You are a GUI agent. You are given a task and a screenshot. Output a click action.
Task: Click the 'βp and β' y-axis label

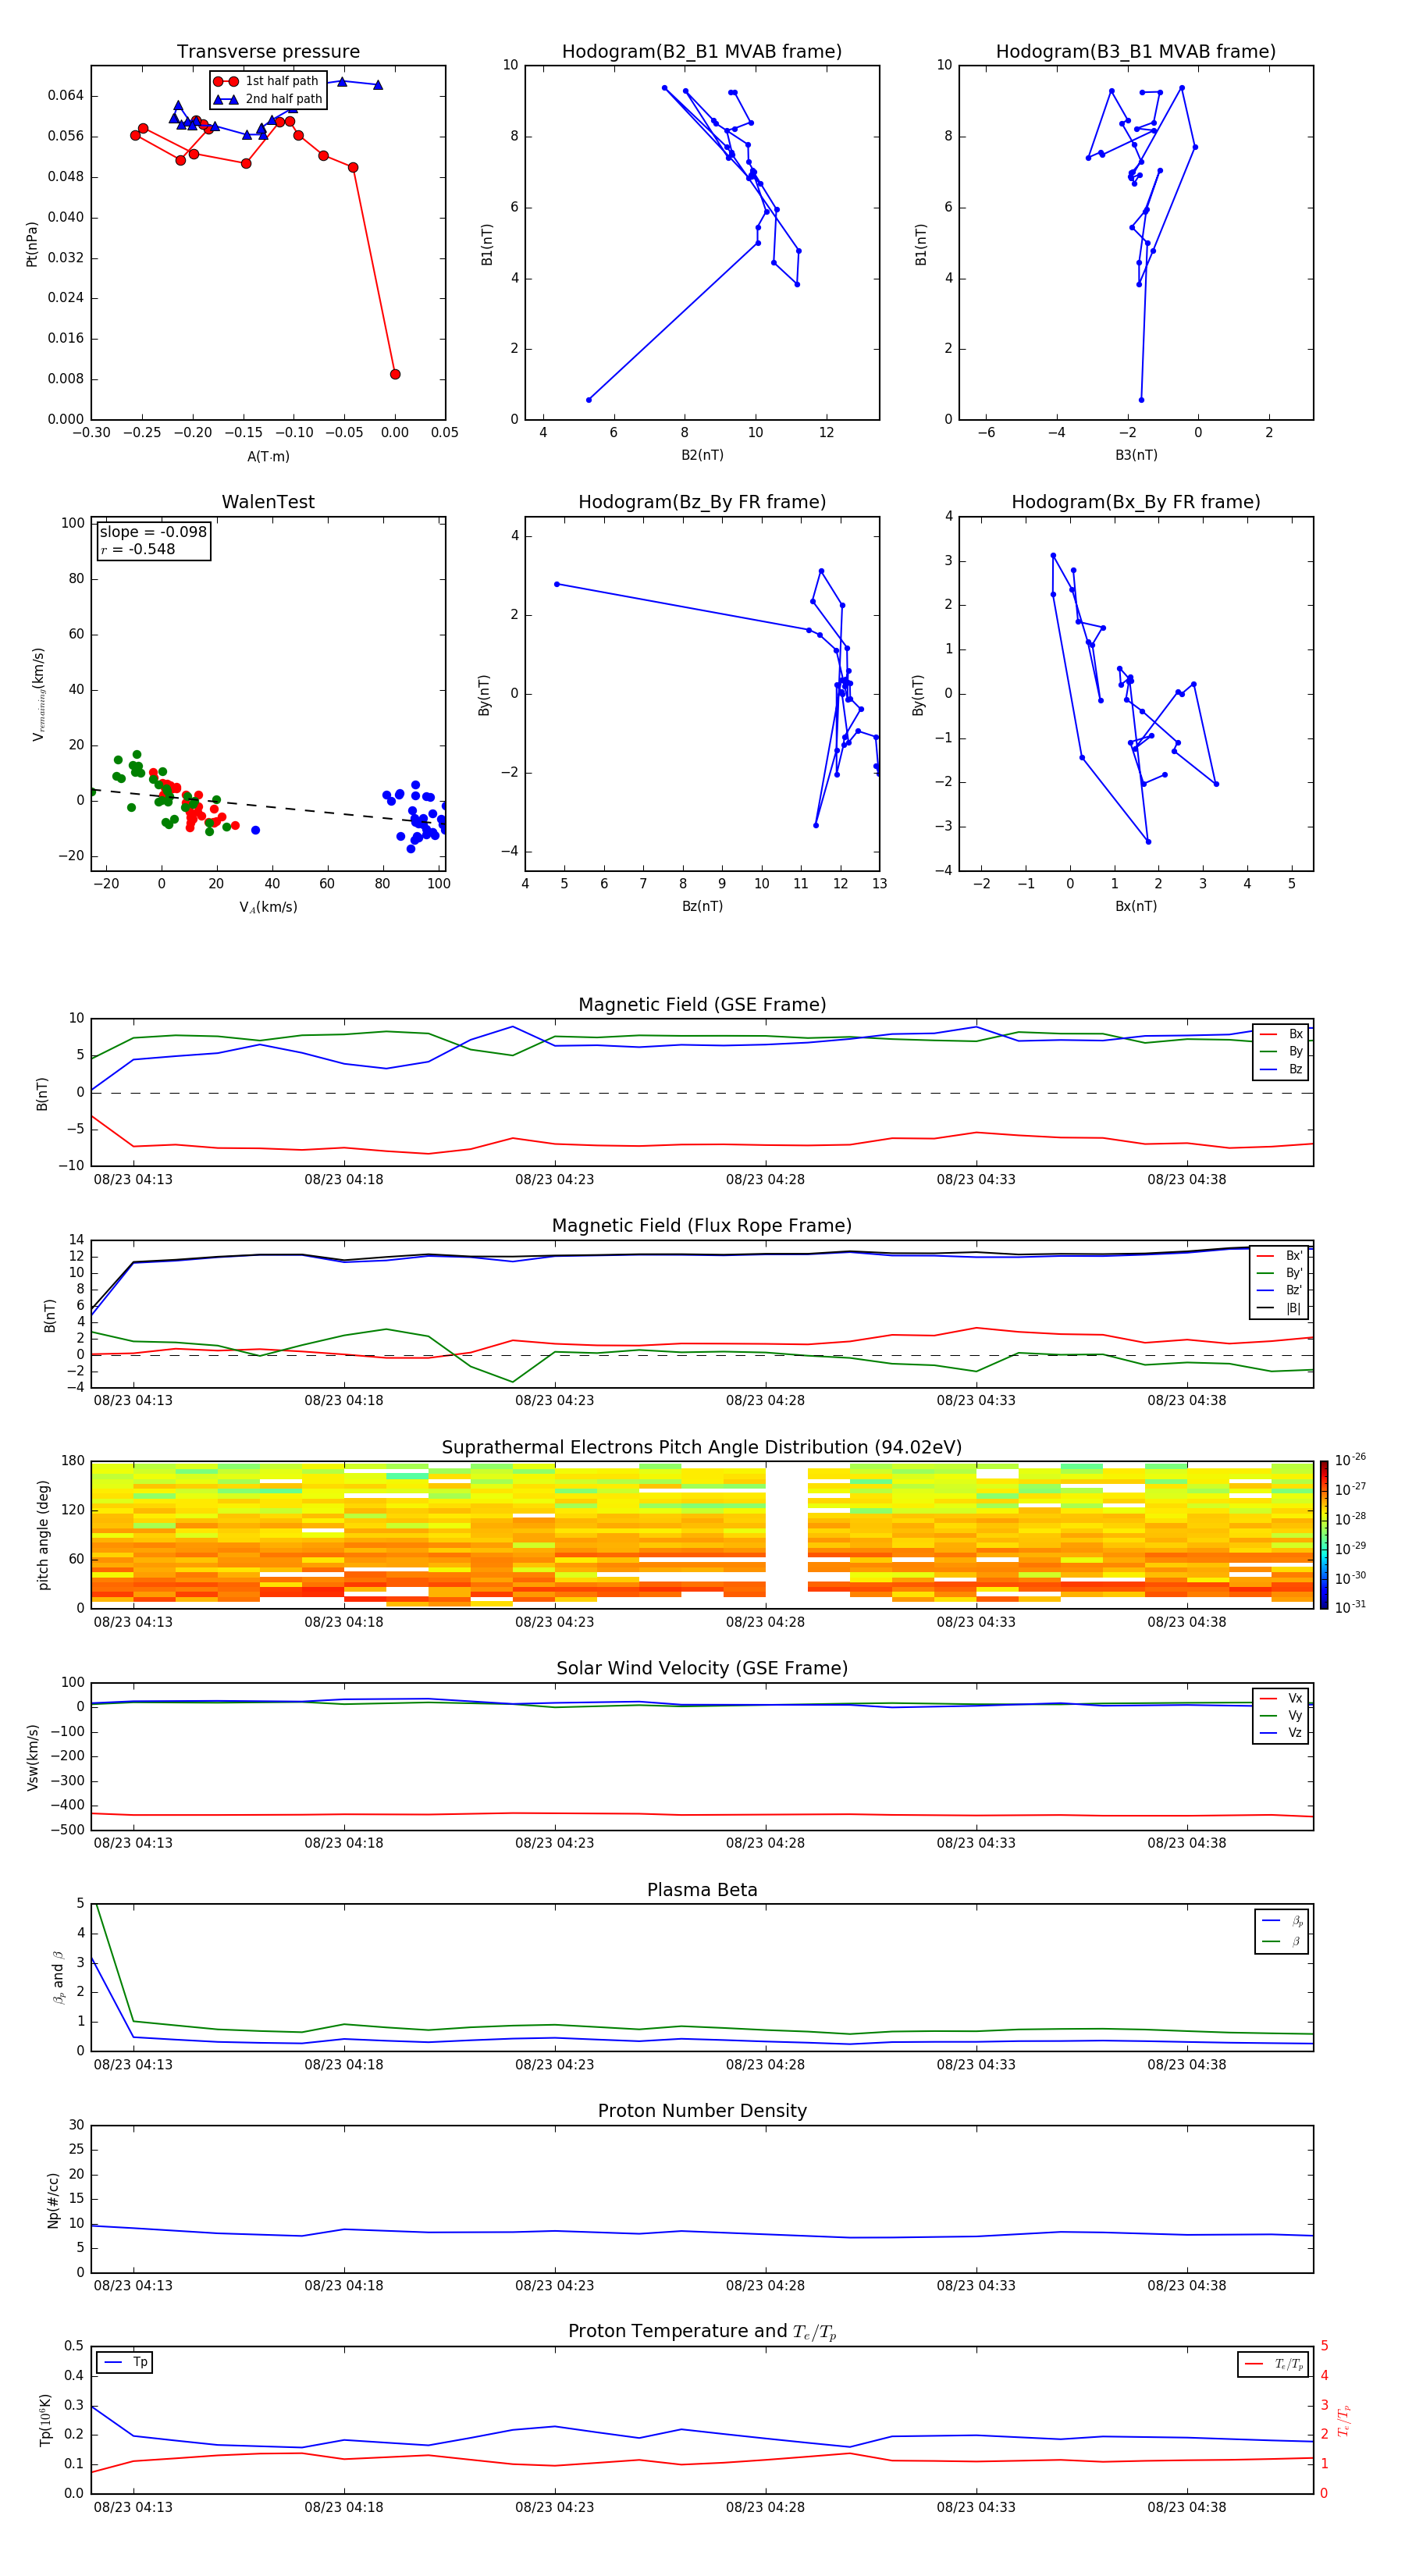tap(58, 1977)
